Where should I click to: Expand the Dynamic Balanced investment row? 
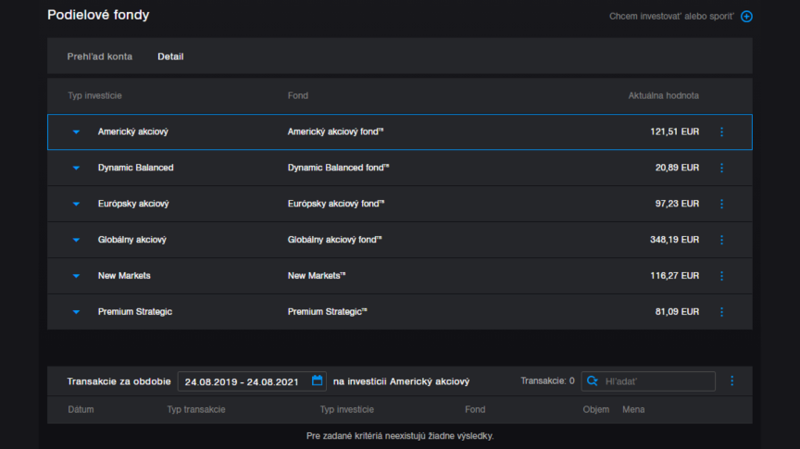point(75,168)
